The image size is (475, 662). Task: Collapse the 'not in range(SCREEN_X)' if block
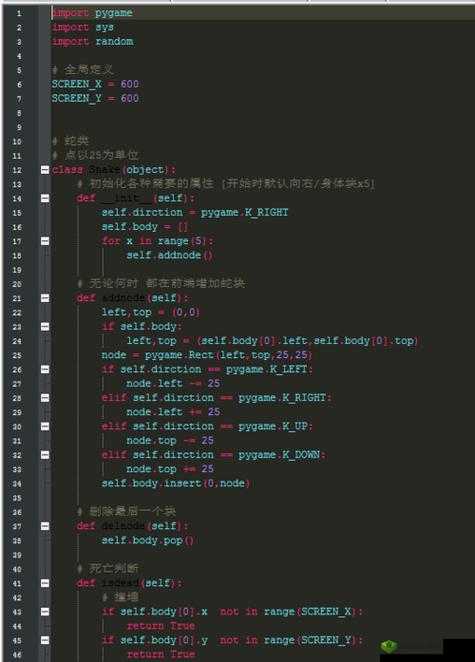[x=45, y=611]
